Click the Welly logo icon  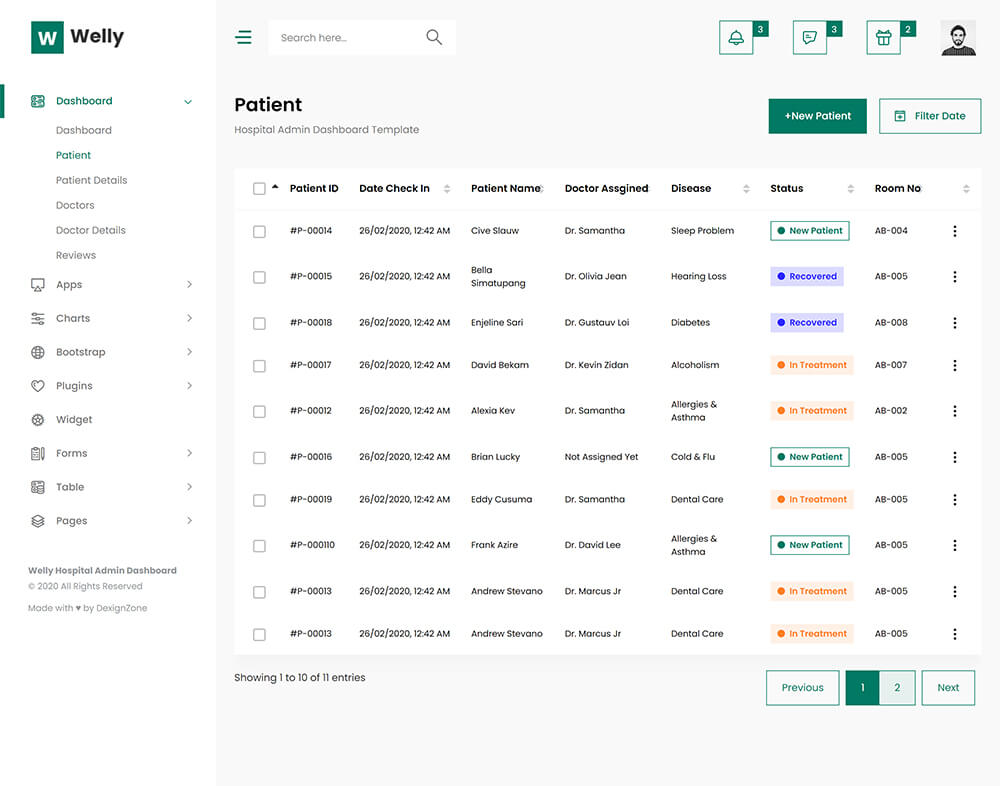point(47,37)
